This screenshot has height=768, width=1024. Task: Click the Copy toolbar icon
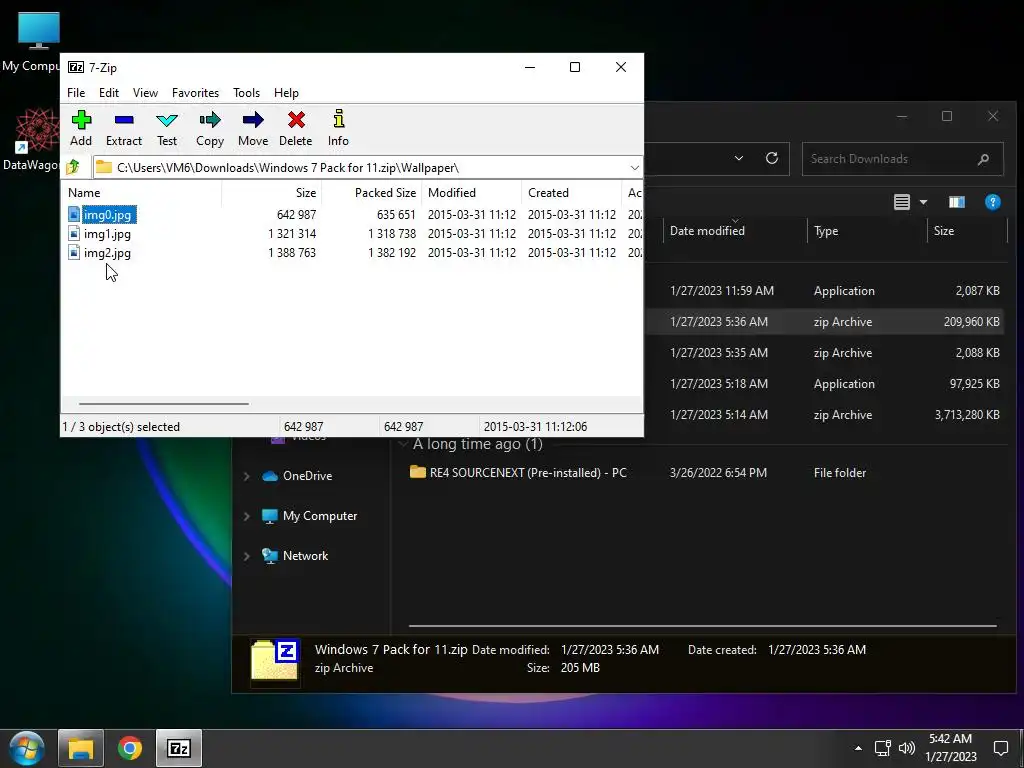[x=210, y=127]
